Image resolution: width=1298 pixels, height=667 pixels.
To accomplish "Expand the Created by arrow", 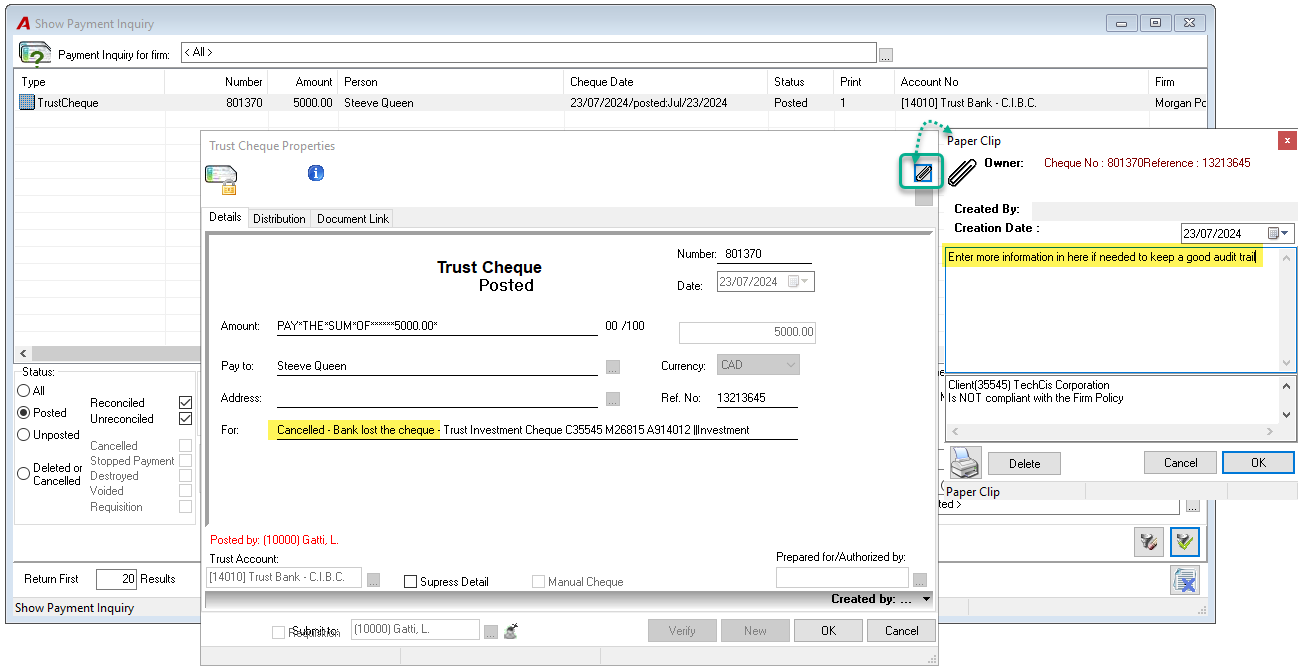I will click(926, 600).
